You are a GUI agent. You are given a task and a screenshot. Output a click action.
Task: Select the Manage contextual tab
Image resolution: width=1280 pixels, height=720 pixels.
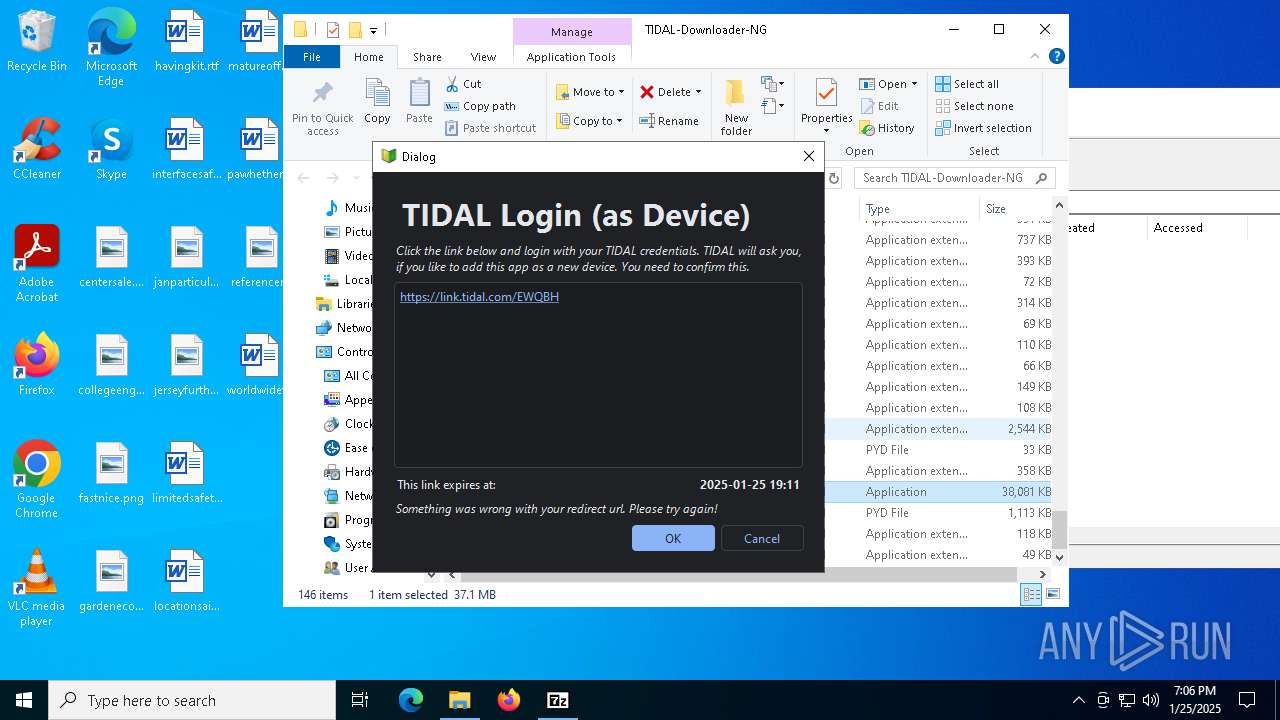pyautogui.click(x=572, y=32)
